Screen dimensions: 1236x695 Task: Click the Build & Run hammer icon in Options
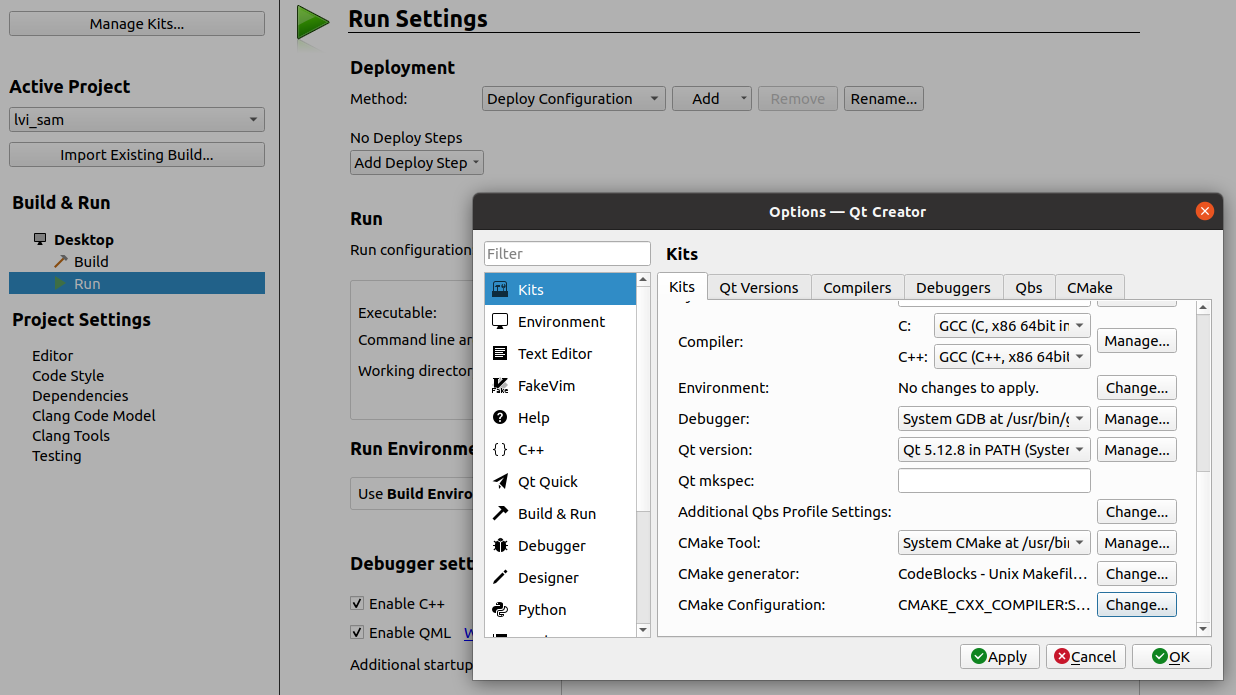(500, 514)
